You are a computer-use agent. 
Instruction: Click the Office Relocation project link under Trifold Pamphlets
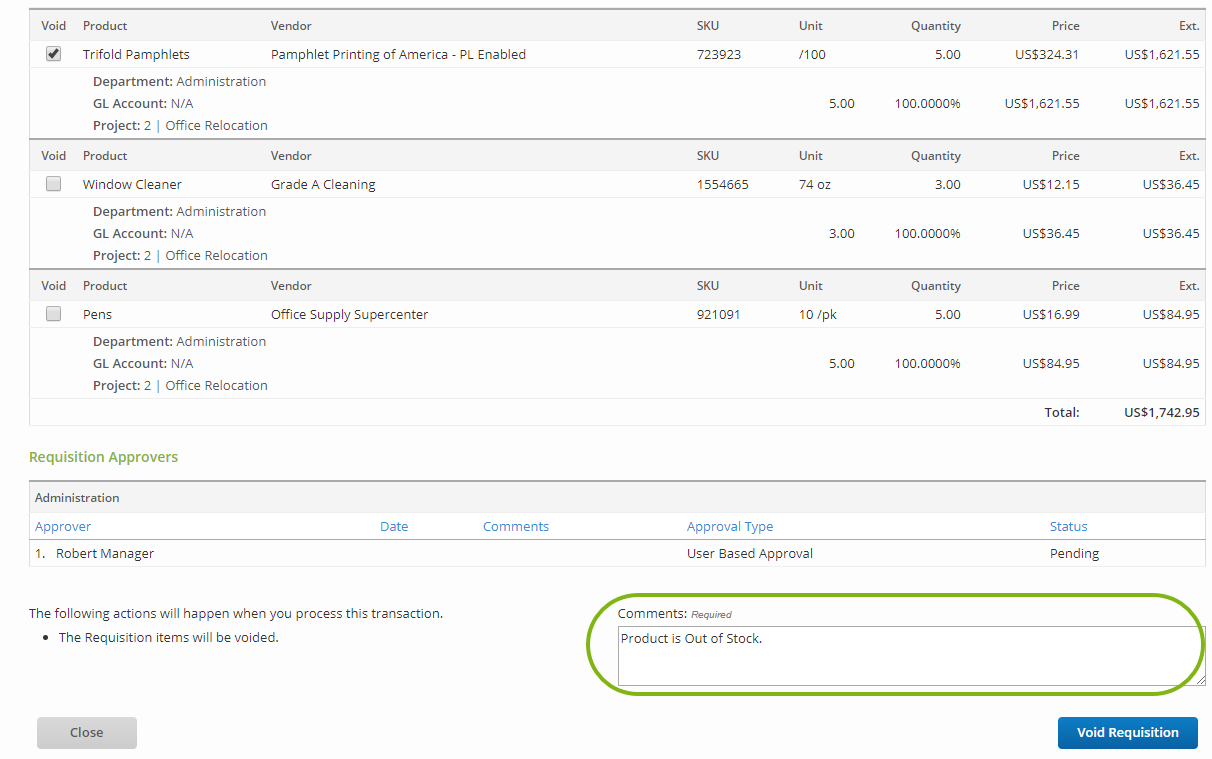pos(216,125)
